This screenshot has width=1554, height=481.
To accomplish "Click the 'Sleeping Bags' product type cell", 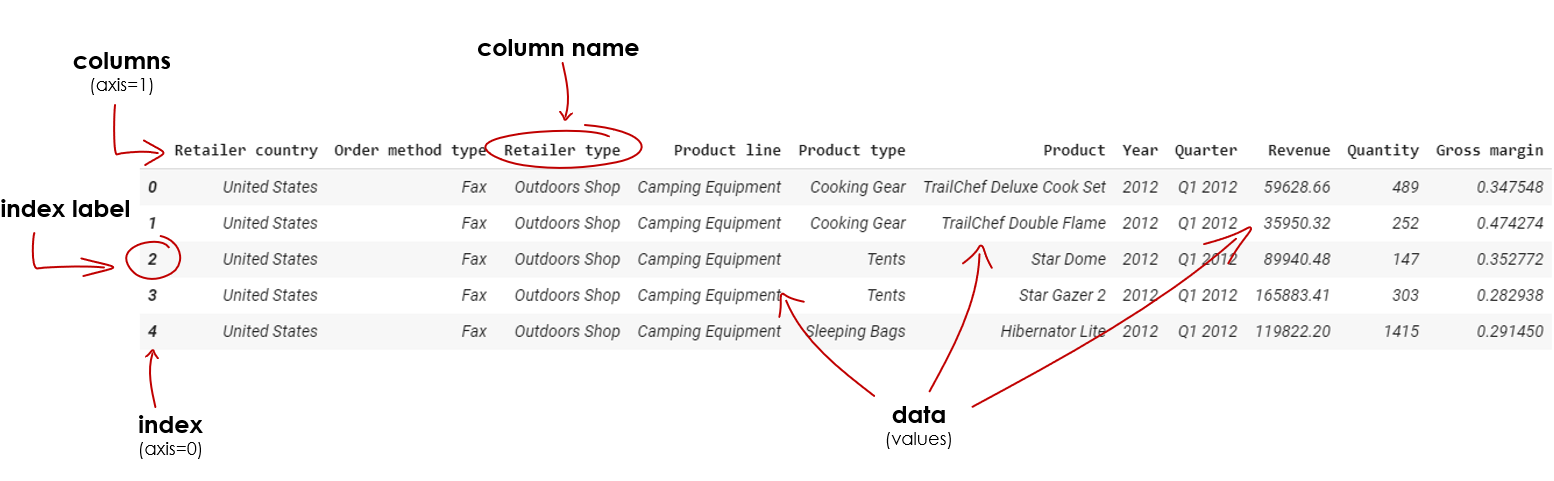I will point(855,332).
